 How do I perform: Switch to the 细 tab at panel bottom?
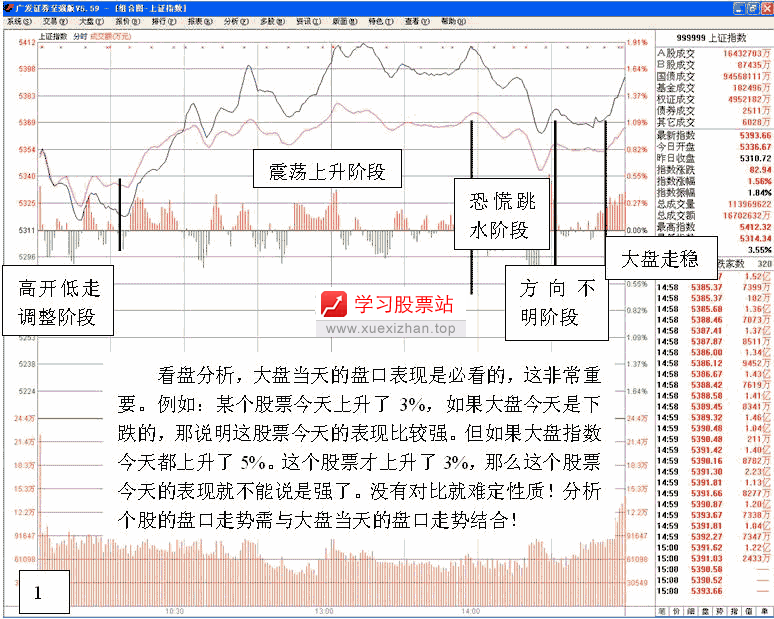tap(691, 611)
